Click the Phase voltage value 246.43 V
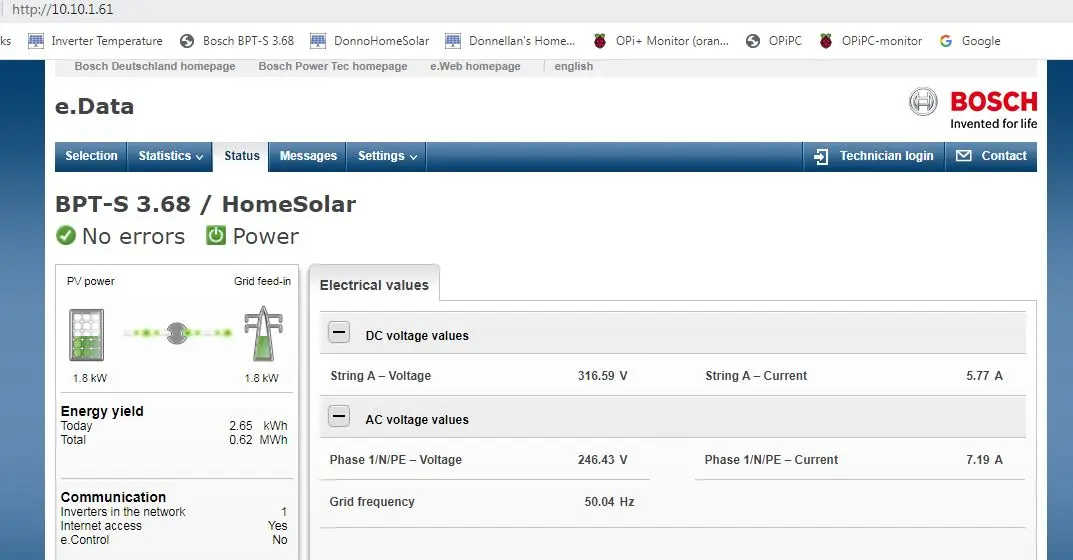1073x560 pixels. click(x=602, y=460)
